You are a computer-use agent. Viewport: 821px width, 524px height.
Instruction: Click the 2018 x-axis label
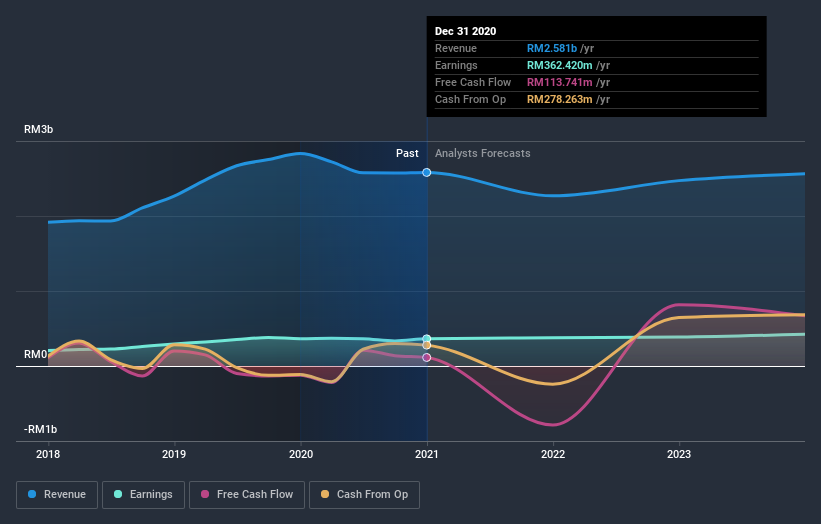point(48,454)
